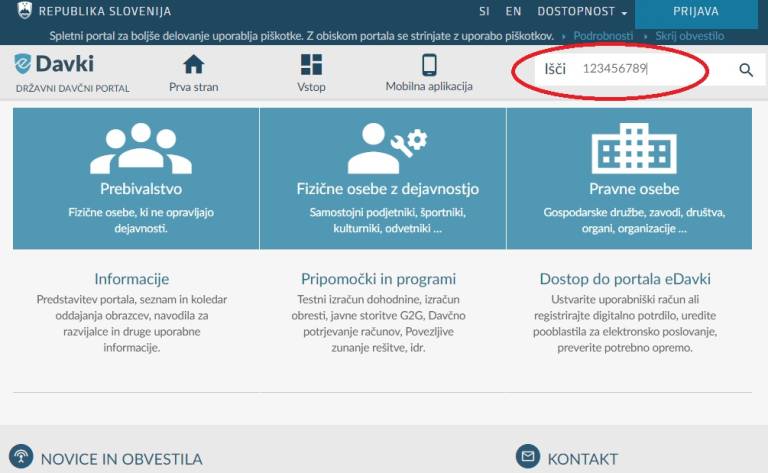This screenshot has width=768, height=473.
Task: Select the Fizične osebe z dejavnostjo icon
Action: (387, 148)
